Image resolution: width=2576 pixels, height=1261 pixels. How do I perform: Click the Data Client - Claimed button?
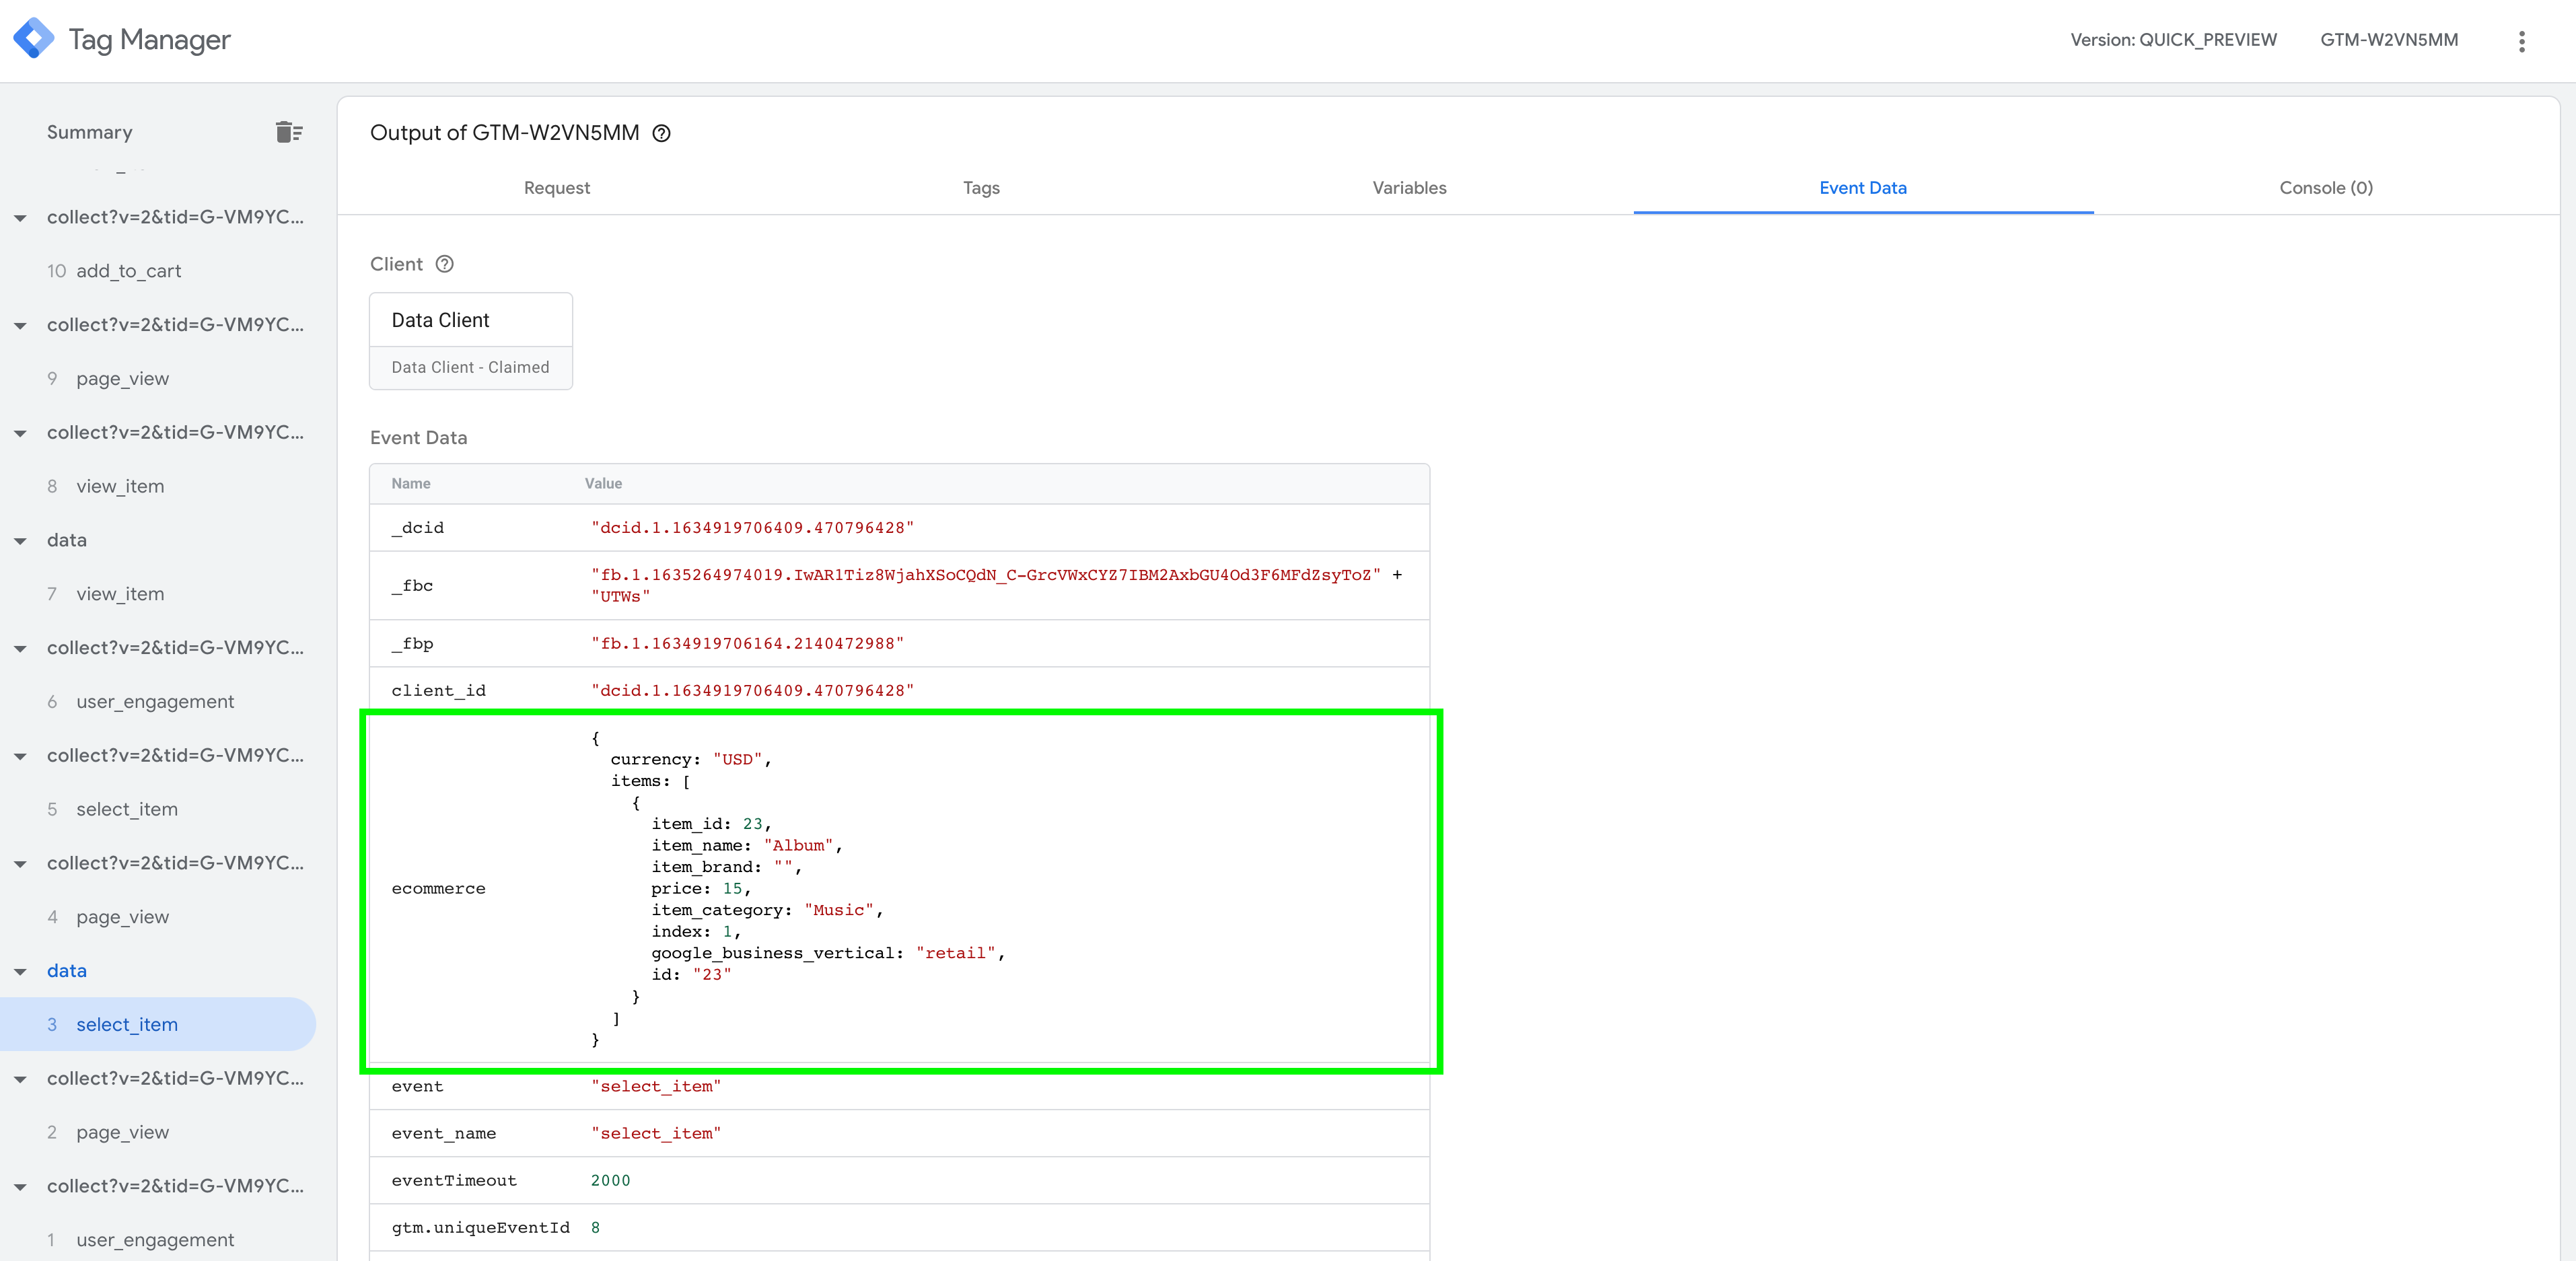click(470, 367)
